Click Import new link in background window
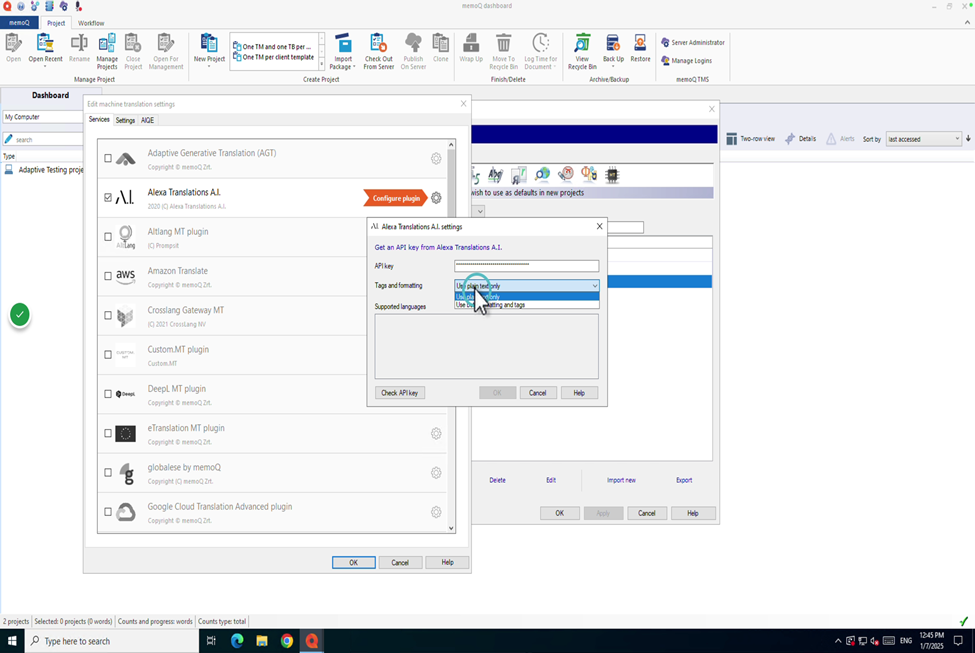This screenshot has height=653, width=975. (x=621, y=480)
